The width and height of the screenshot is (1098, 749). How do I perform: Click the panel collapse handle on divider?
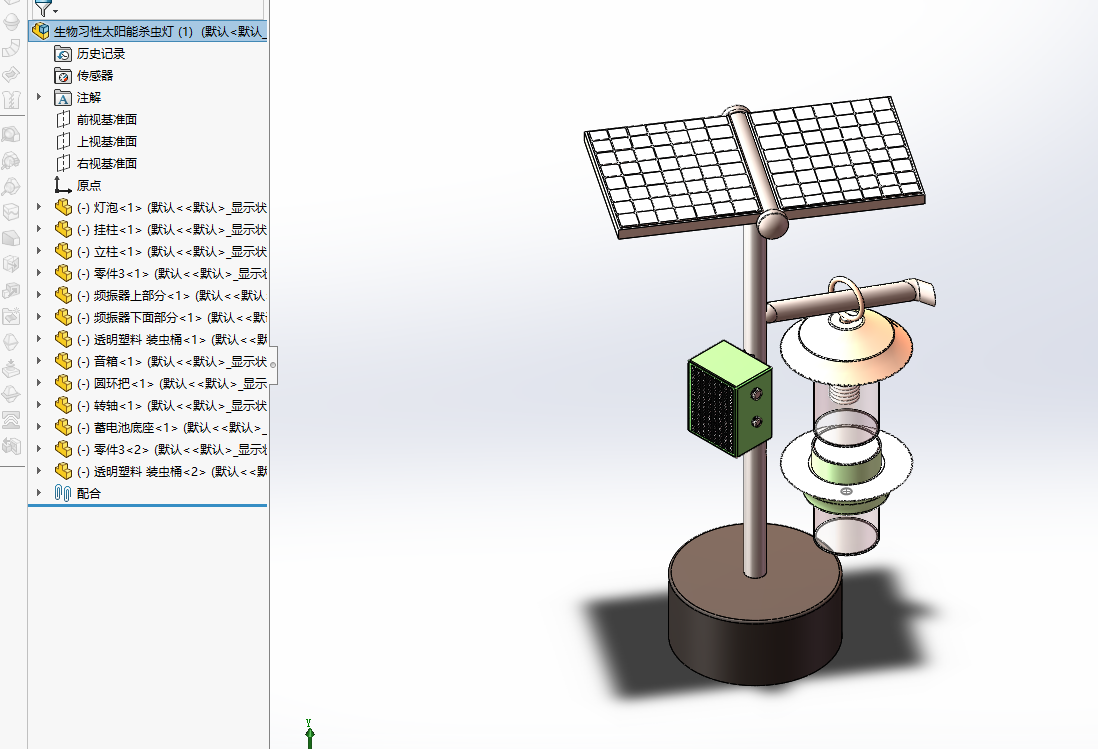point(273,365)
